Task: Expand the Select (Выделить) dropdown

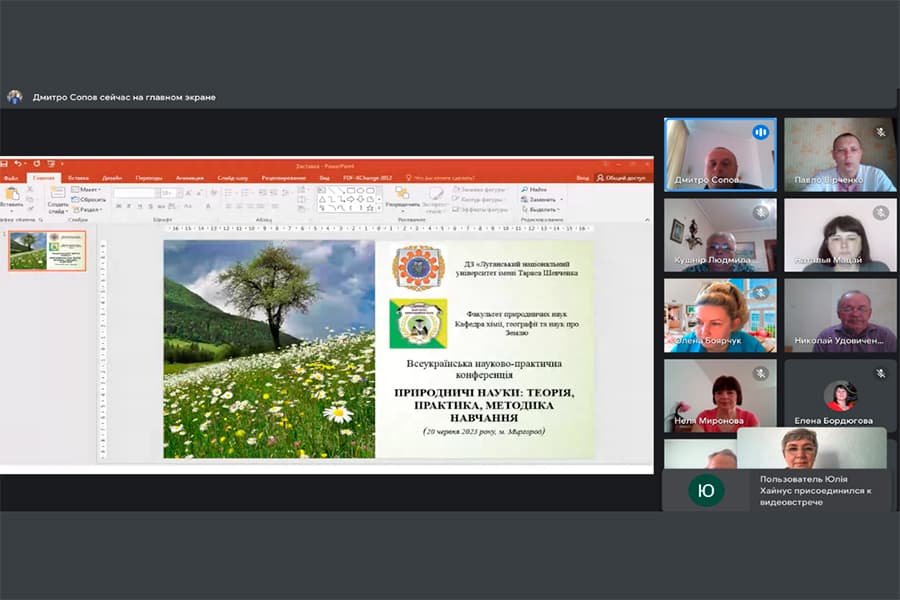Action: pyautogui.click(x=543, y=210)
